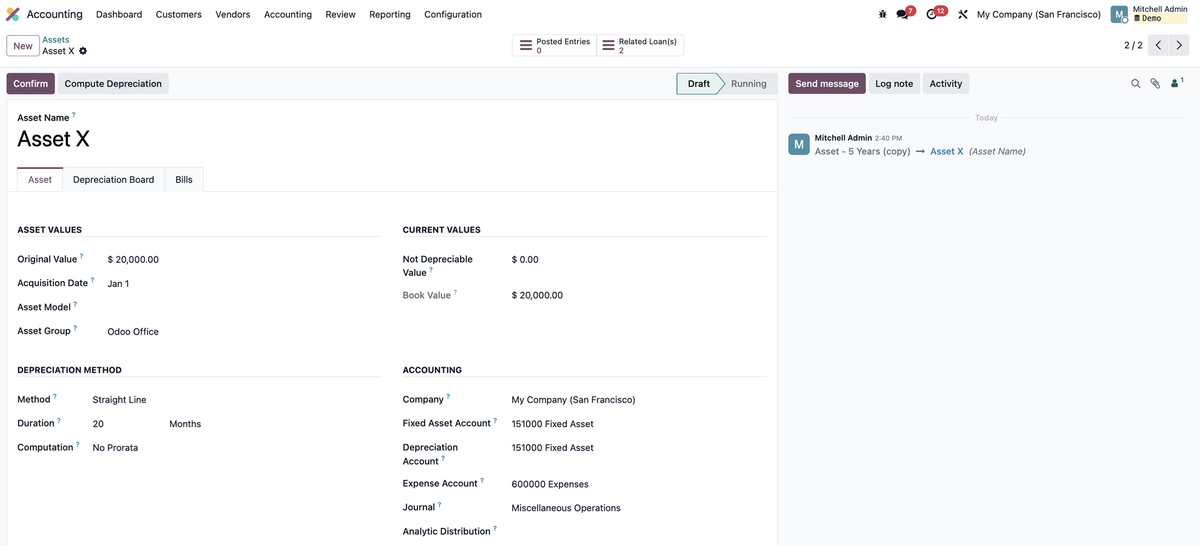Click the Activity button
Image resolution: width=1200 pixels, height=546 pixels.
tap(946, 84)
